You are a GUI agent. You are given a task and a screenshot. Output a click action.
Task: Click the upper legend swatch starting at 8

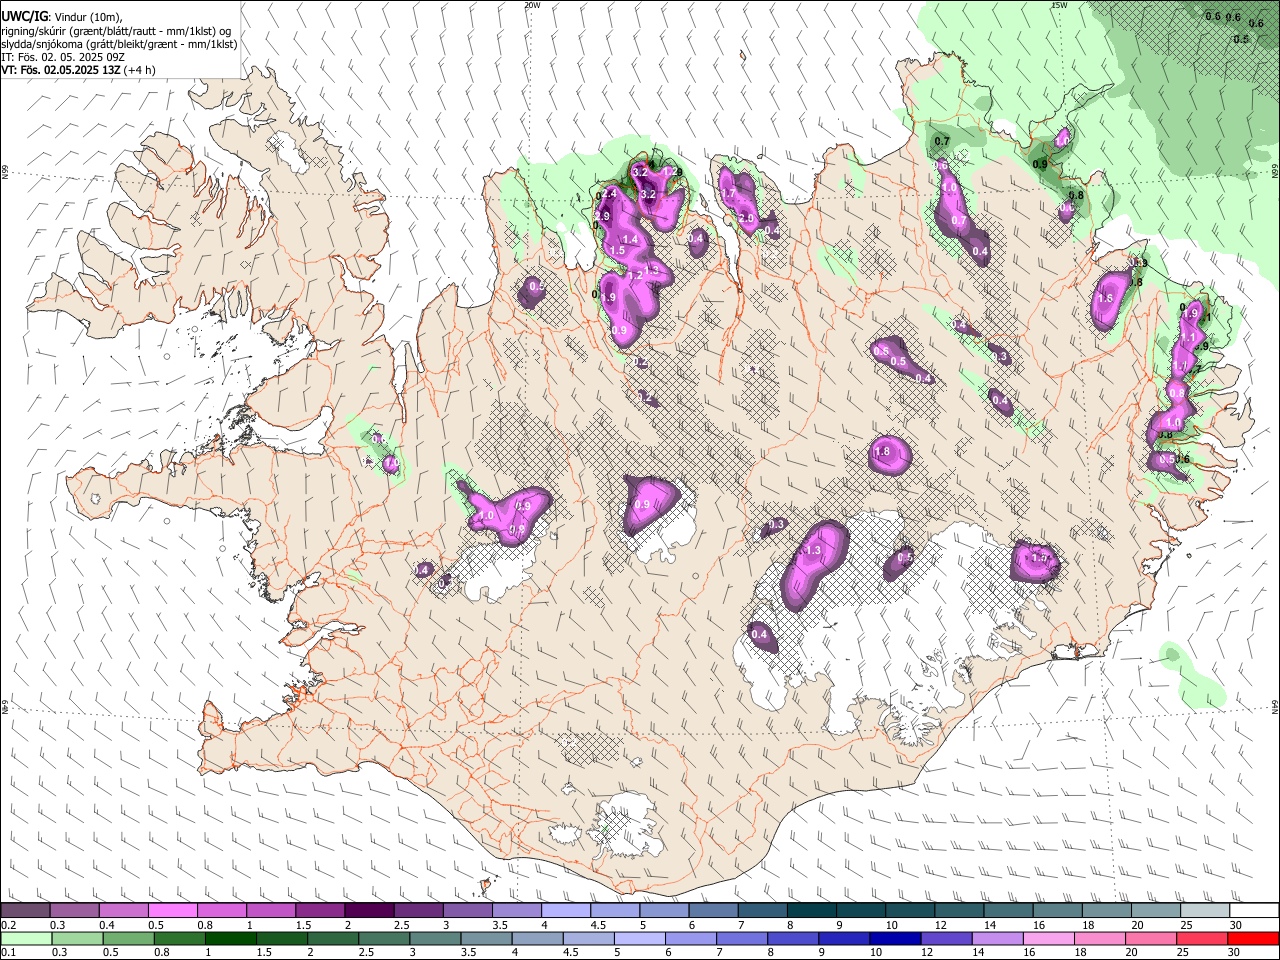pos(812,911)
